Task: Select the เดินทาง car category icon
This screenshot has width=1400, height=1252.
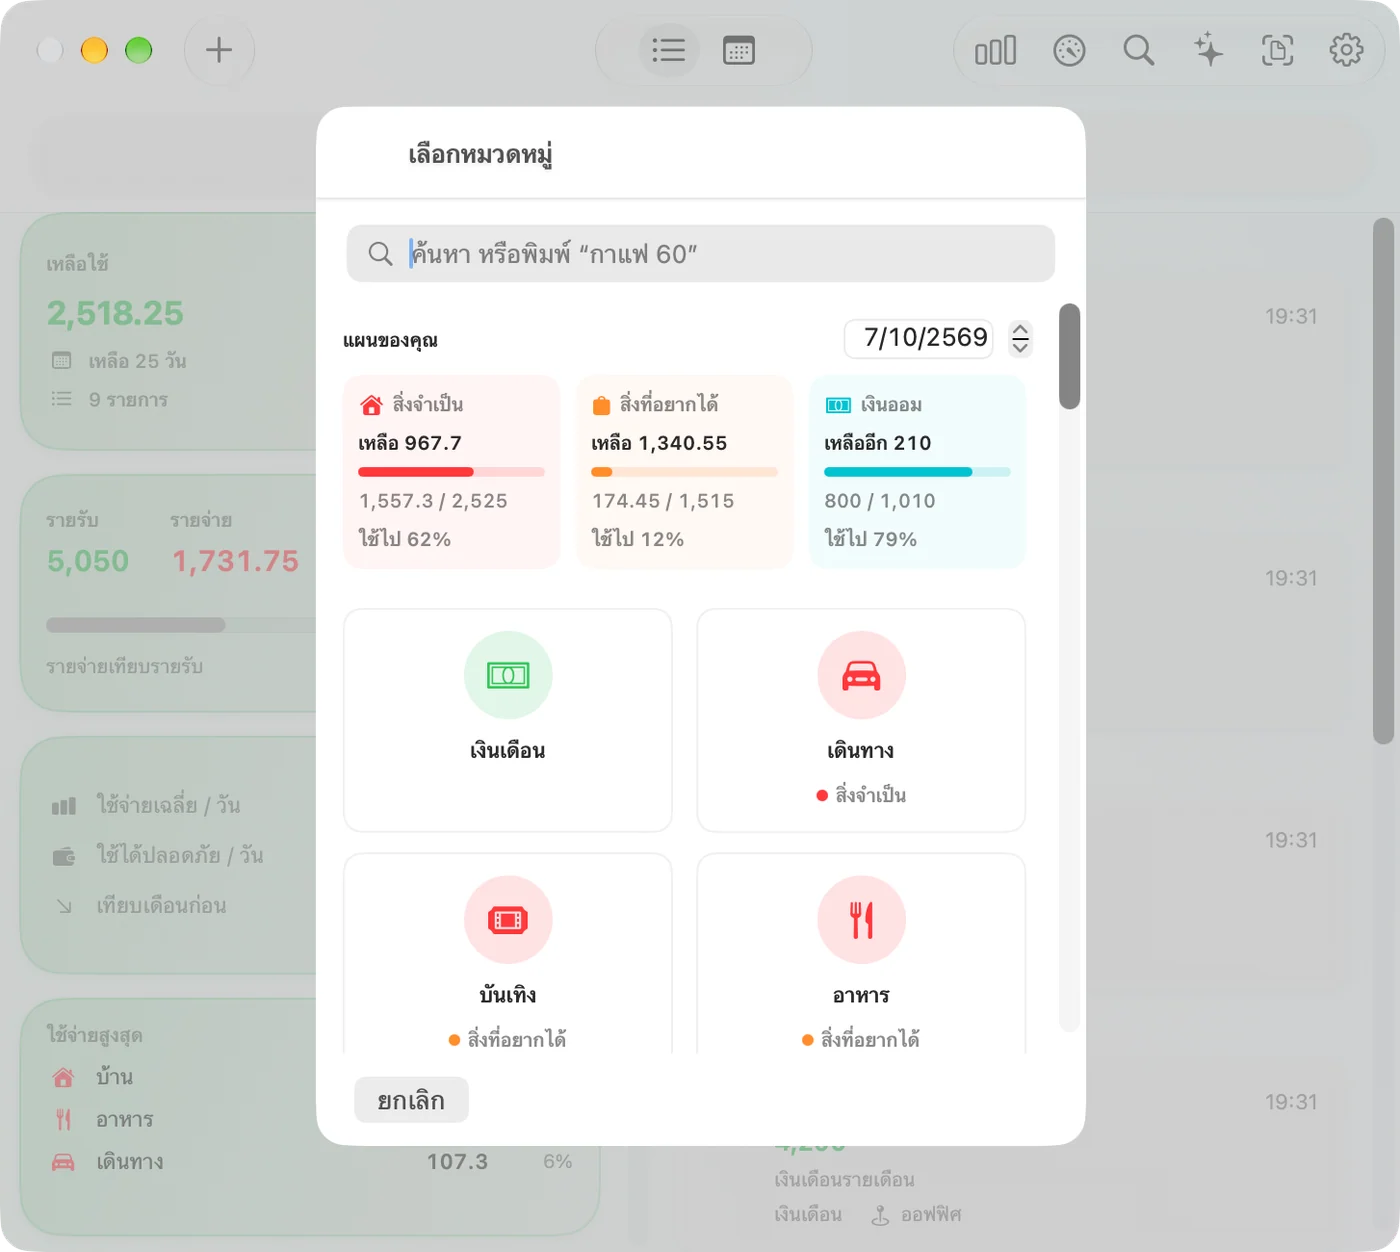Action: (861, 675)
